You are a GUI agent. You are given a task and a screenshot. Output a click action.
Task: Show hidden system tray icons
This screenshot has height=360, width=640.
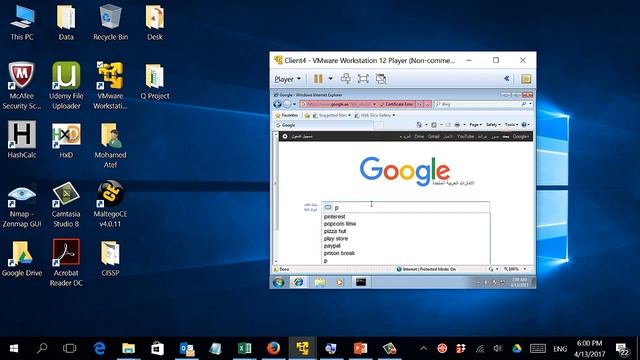pyautogui.click(x=424, y=349)
